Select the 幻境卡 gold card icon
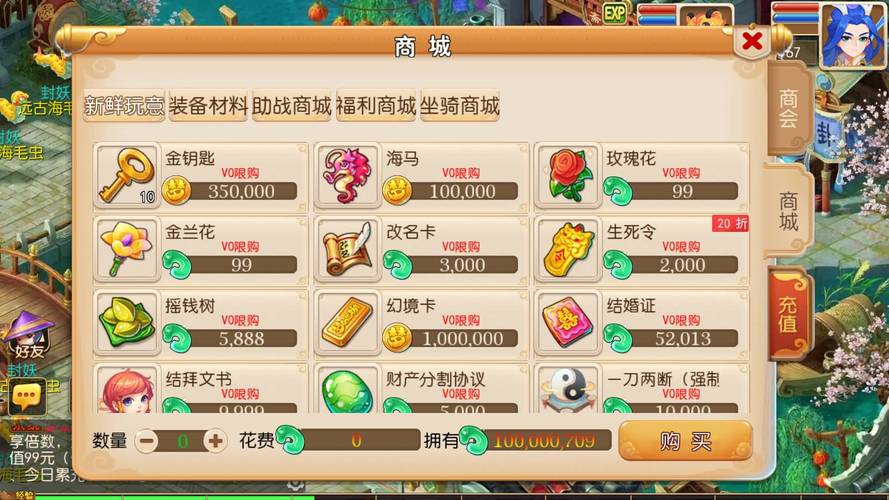889x500 pixels. 347,323
